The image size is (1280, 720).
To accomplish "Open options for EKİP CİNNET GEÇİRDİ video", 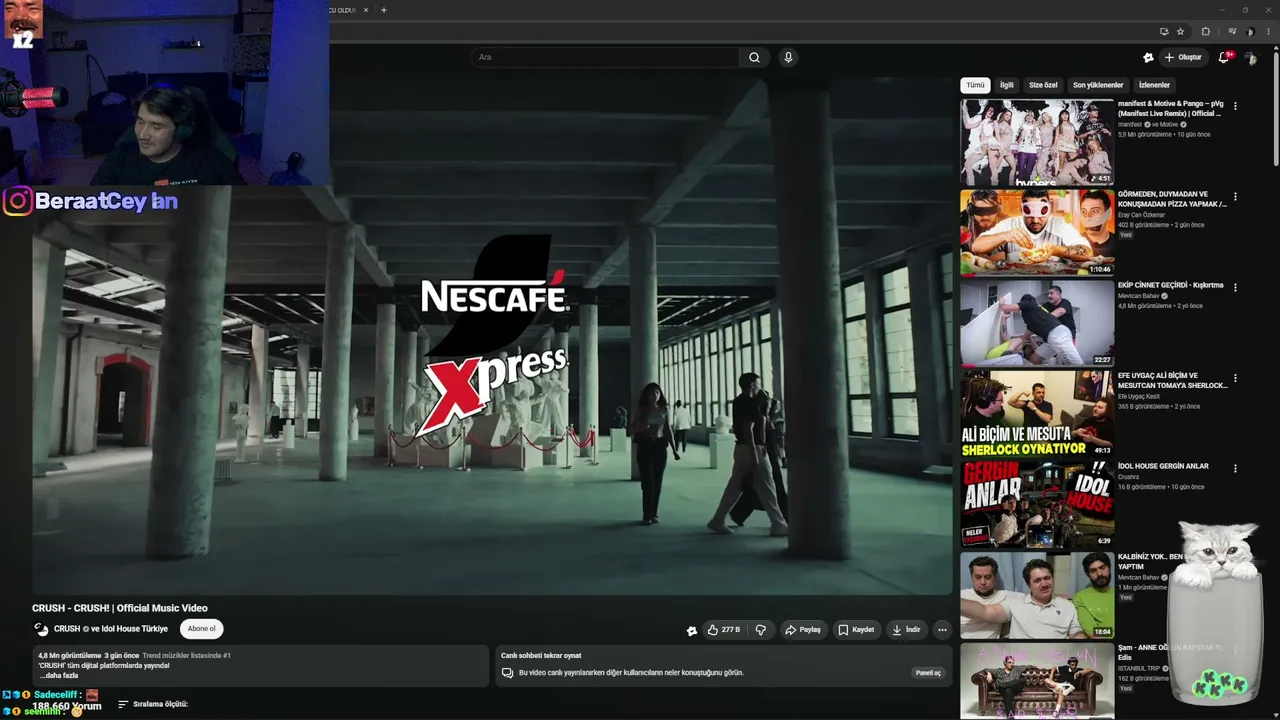I will (x=1235, y=287).
